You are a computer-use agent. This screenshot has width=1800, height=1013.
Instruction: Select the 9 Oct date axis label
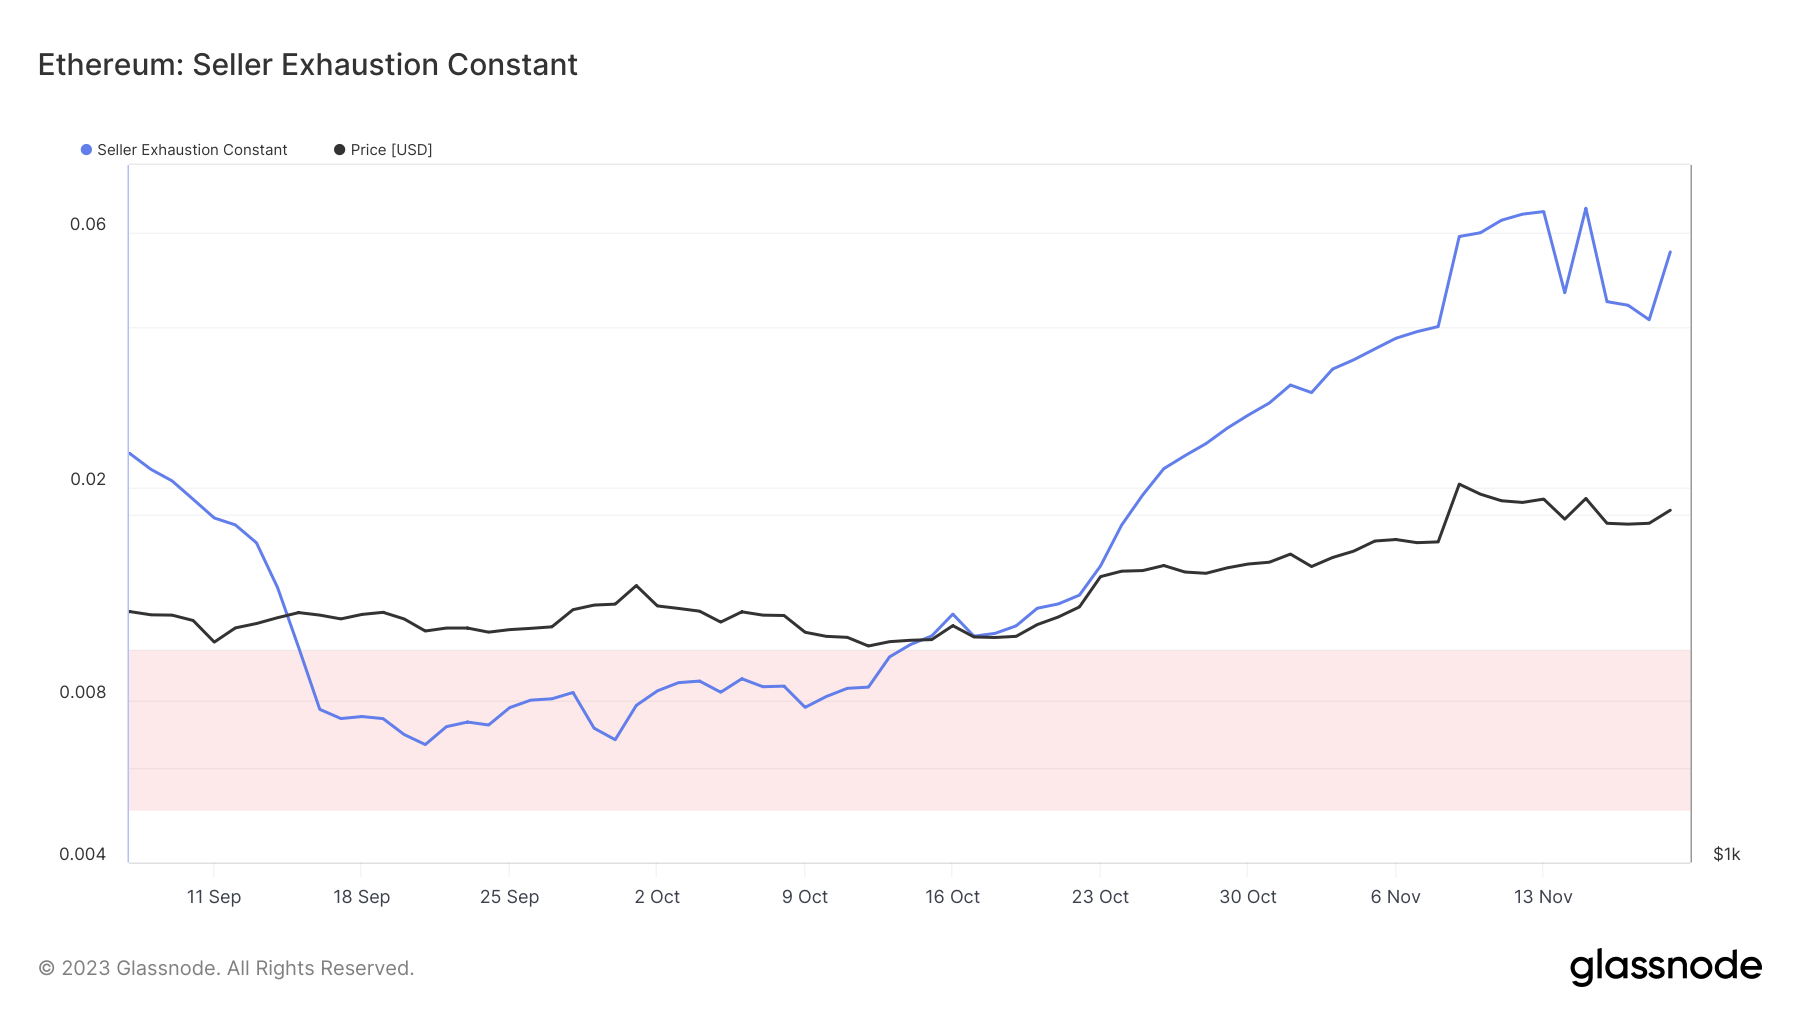(x=805, y=897)
